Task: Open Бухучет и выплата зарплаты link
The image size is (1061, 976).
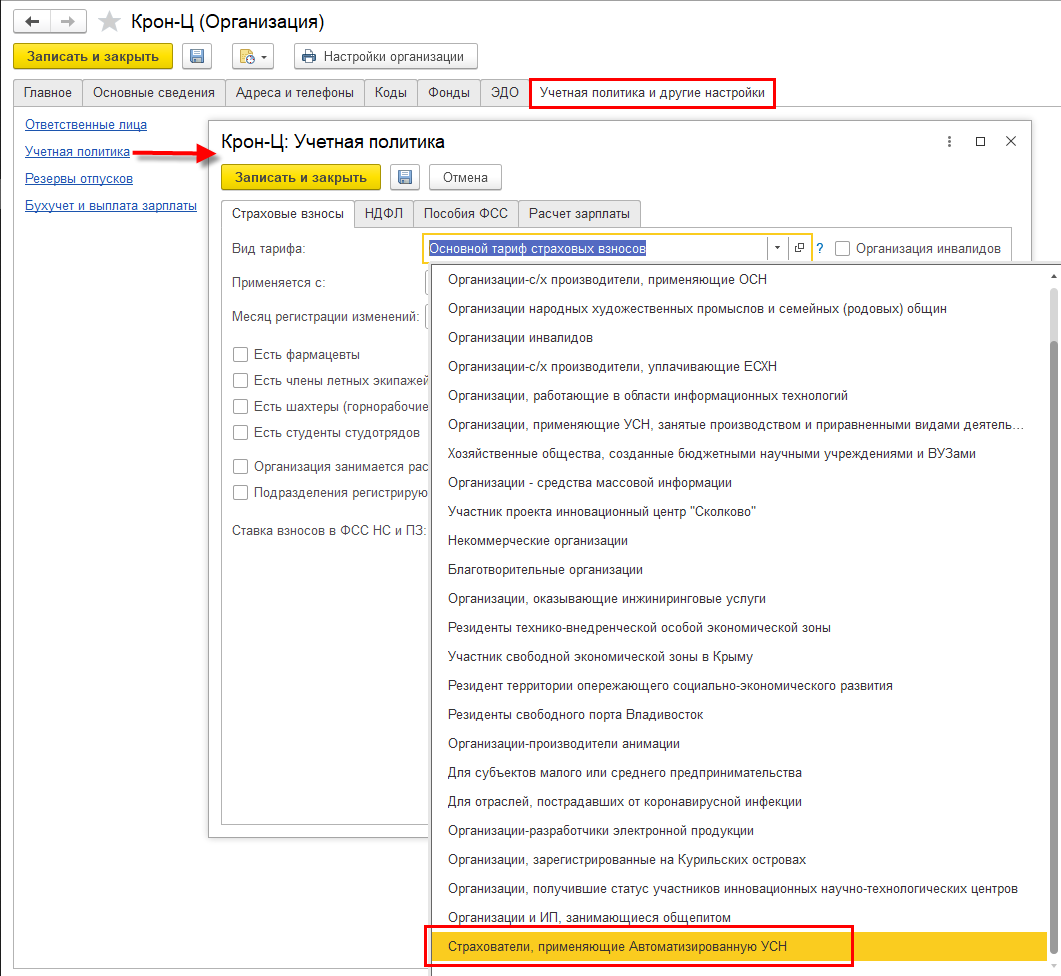Action: tap(111, 206)
